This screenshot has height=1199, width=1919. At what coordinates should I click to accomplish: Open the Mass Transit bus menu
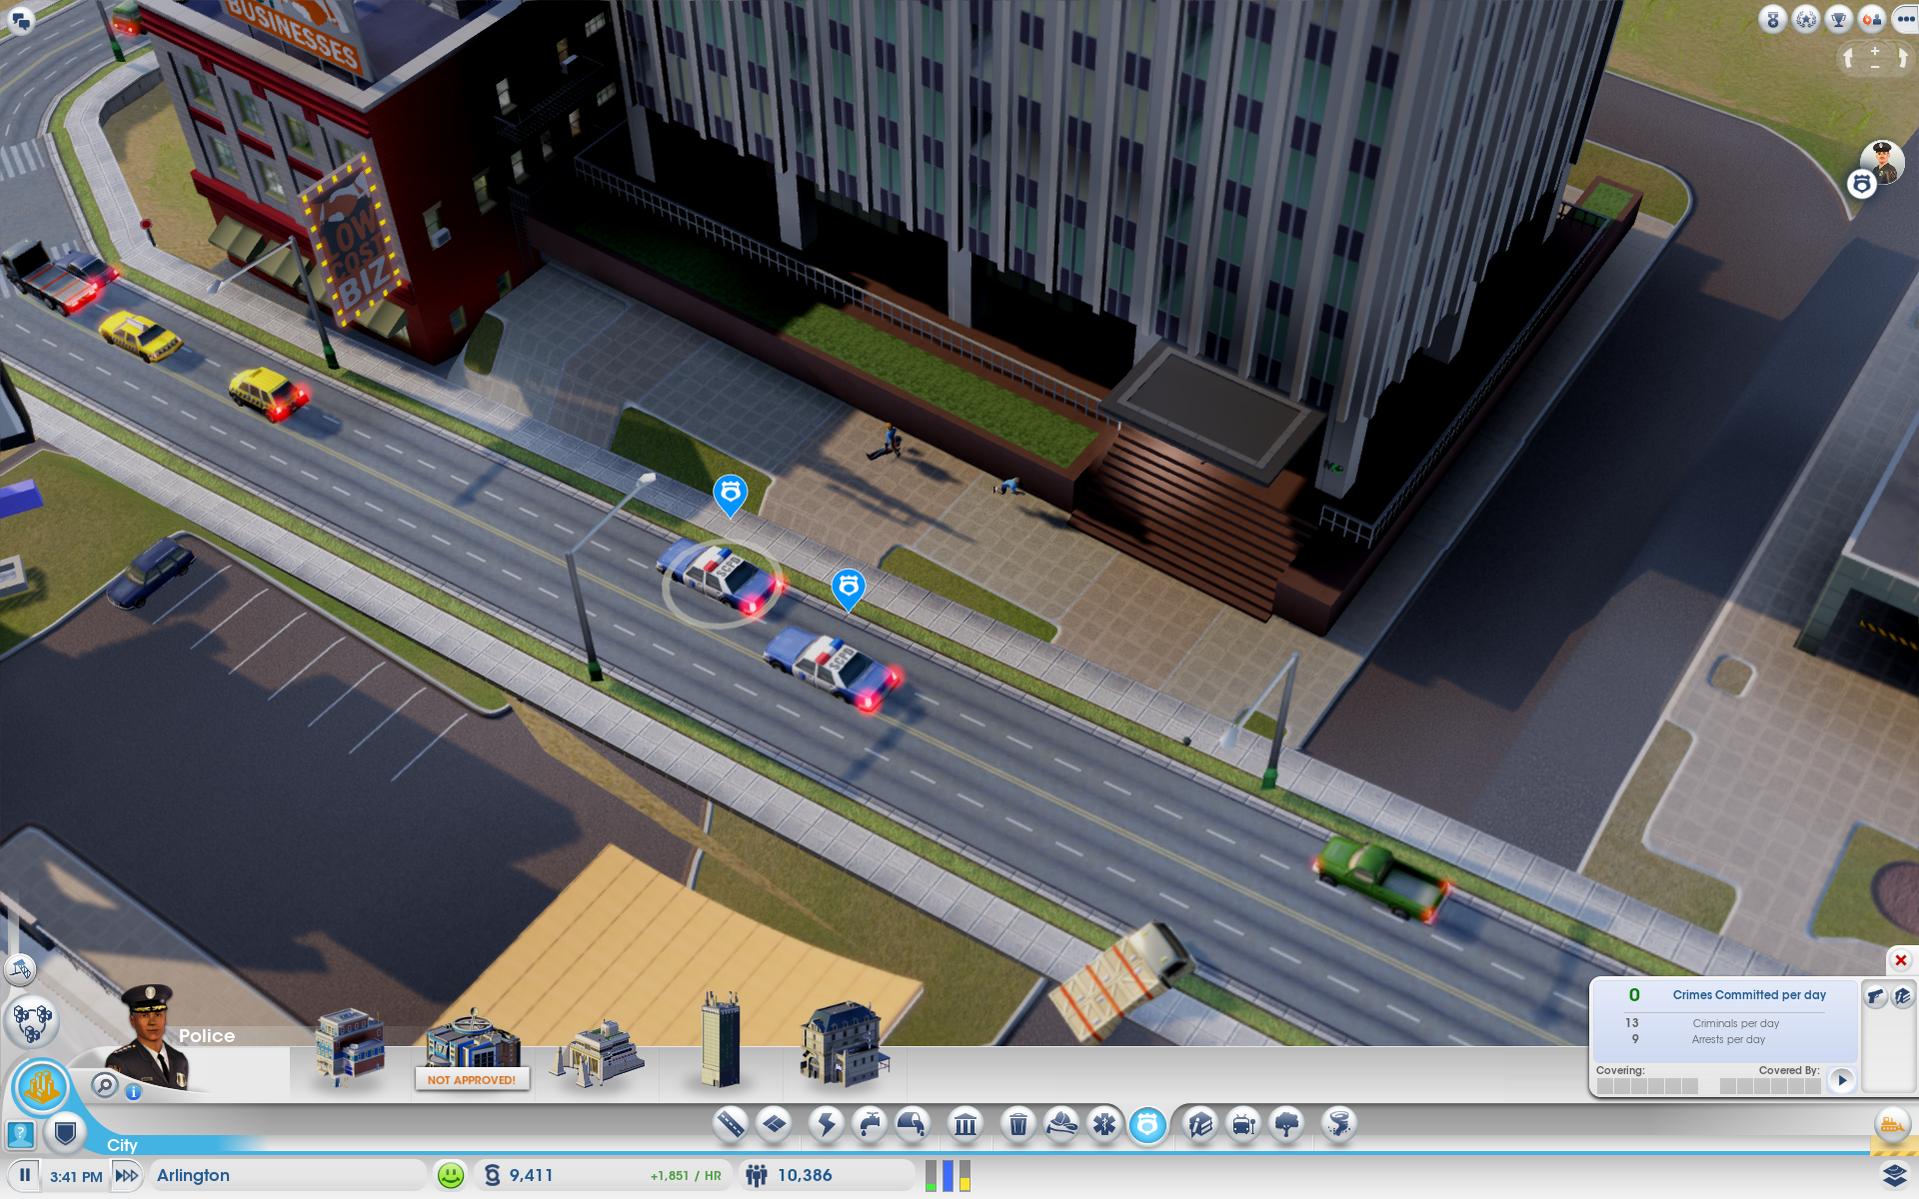(x=1243, y=1125)
